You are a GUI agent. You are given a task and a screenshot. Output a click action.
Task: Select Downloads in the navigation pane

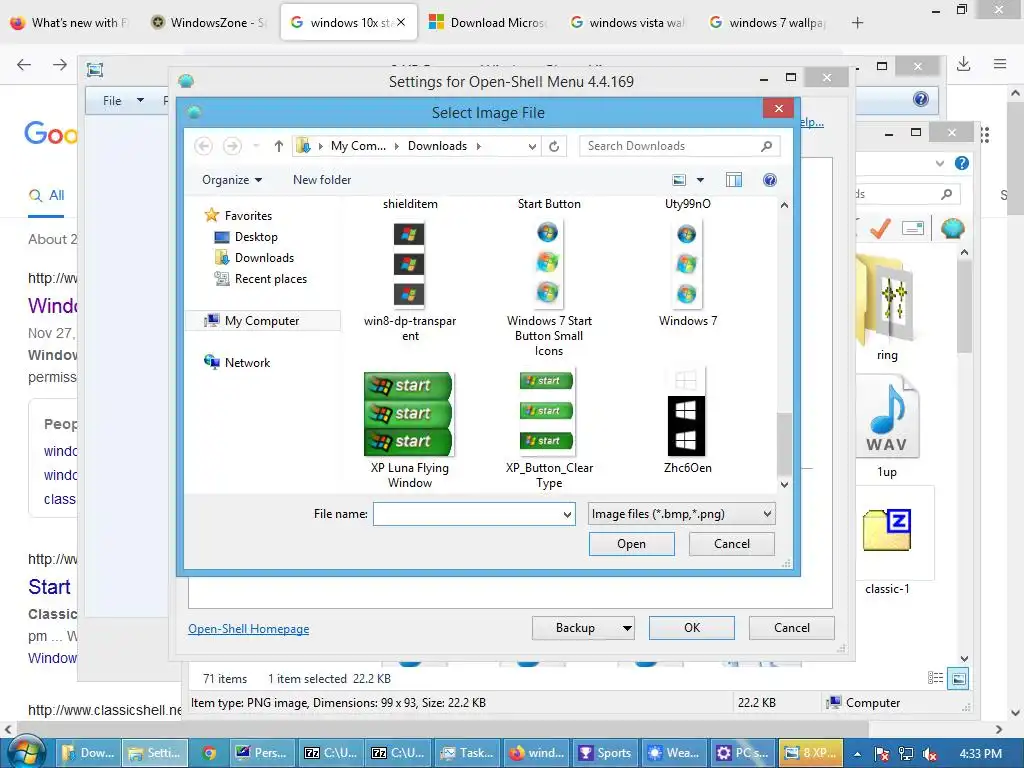click(x=264, y=257)
